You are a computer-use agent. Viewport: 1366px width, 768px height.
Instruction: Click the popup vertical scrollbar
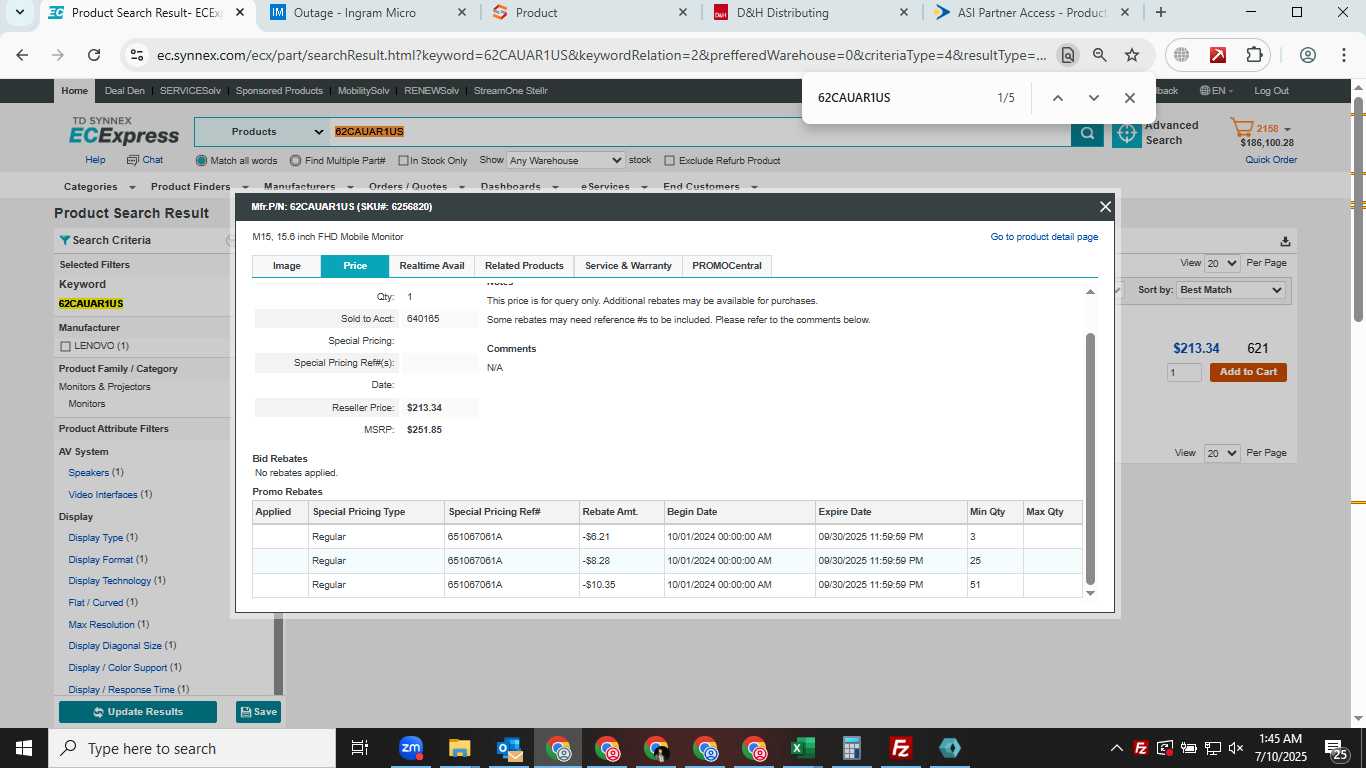point(1090,459)
